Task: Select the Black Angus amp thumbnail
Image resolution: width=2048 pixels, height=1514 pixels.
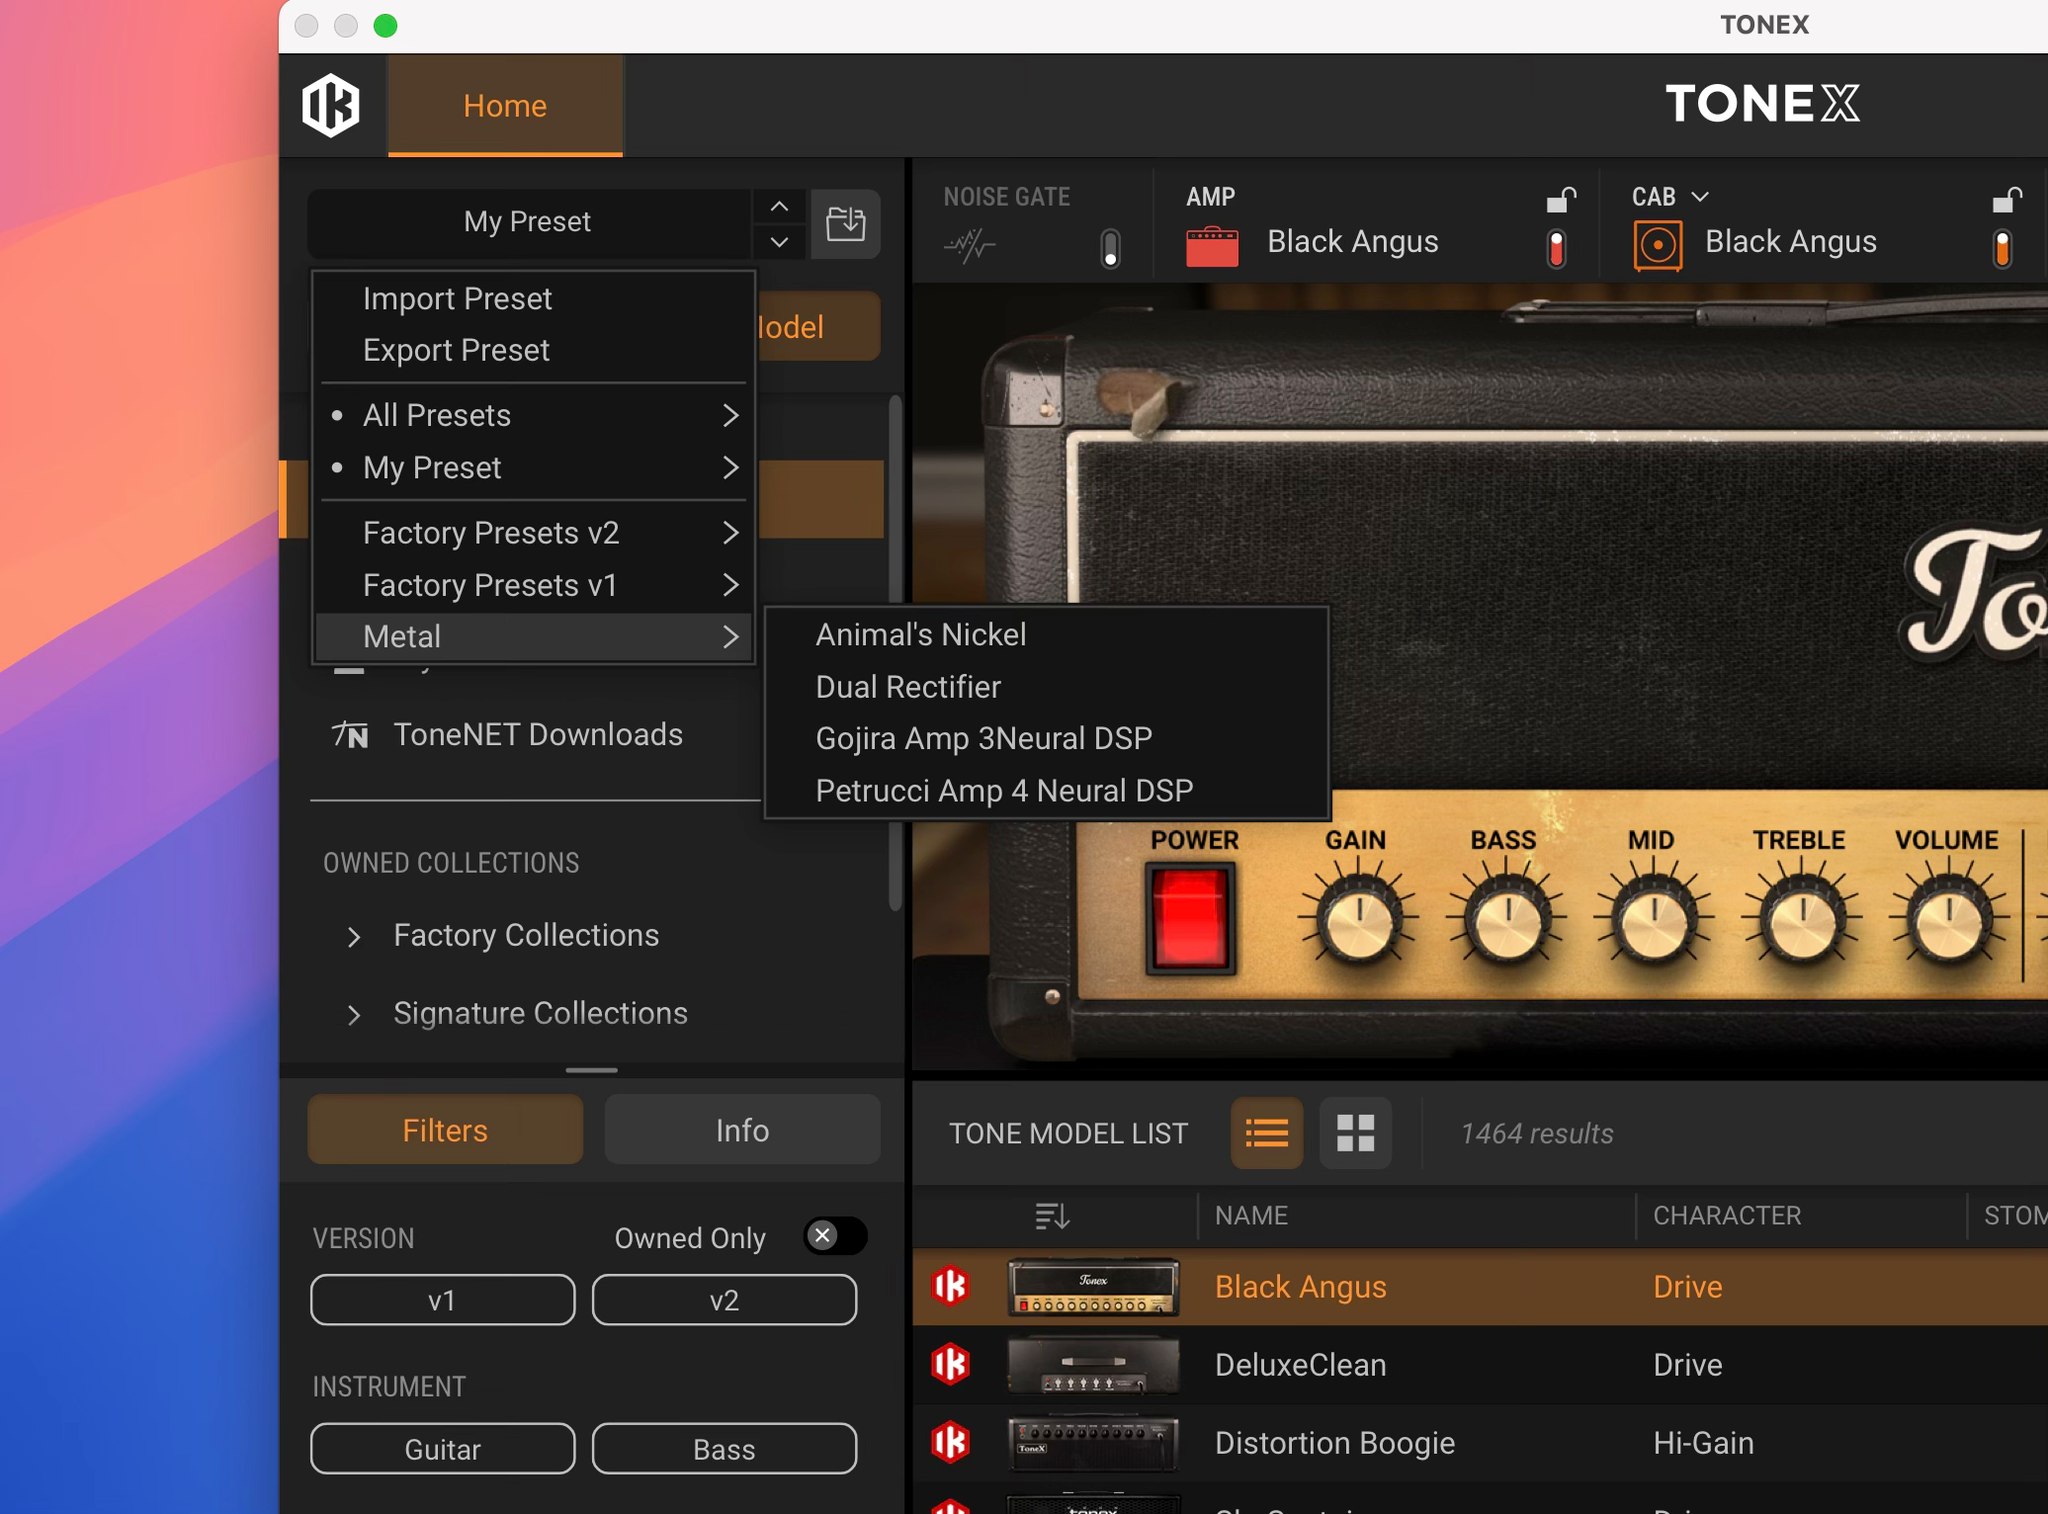Action: (1093, 1287)
